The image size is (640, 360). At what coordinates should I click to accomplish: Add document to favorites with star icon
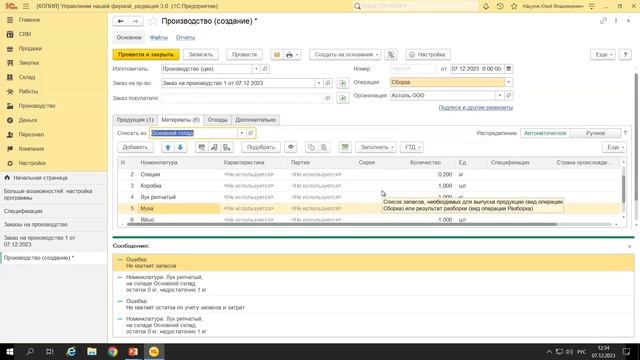click(x=153, y=21)
